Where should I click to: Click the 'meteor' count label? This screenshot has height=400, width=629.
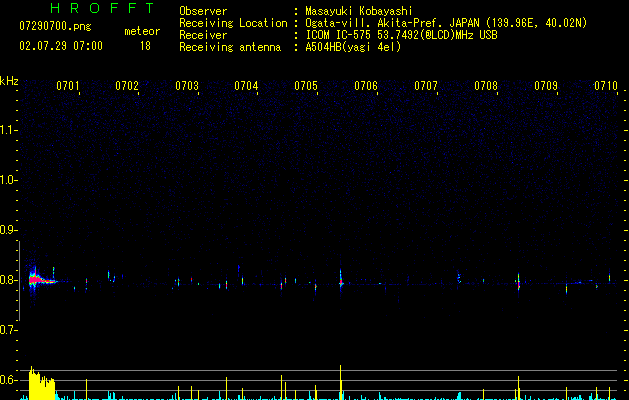[x=142, y=31]
